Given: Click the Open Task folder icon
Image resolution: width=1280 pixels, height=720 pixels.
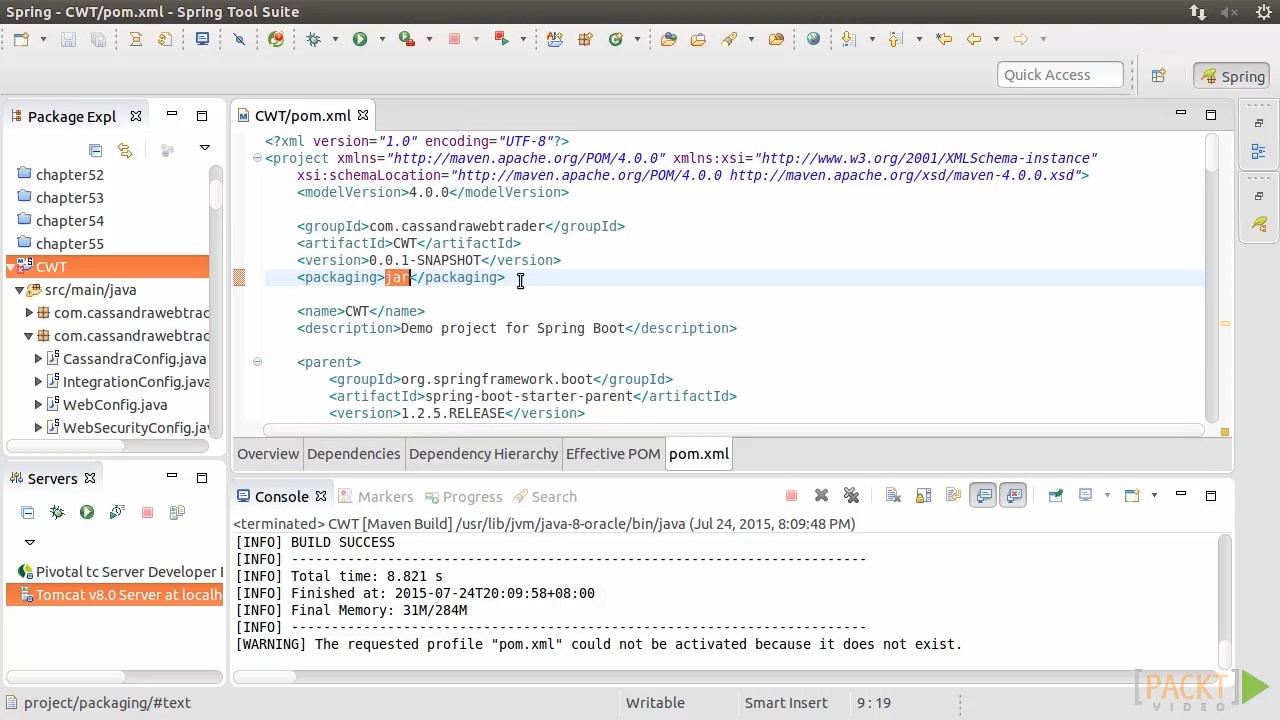Looking at the screenshot, I should click(699, 39).
